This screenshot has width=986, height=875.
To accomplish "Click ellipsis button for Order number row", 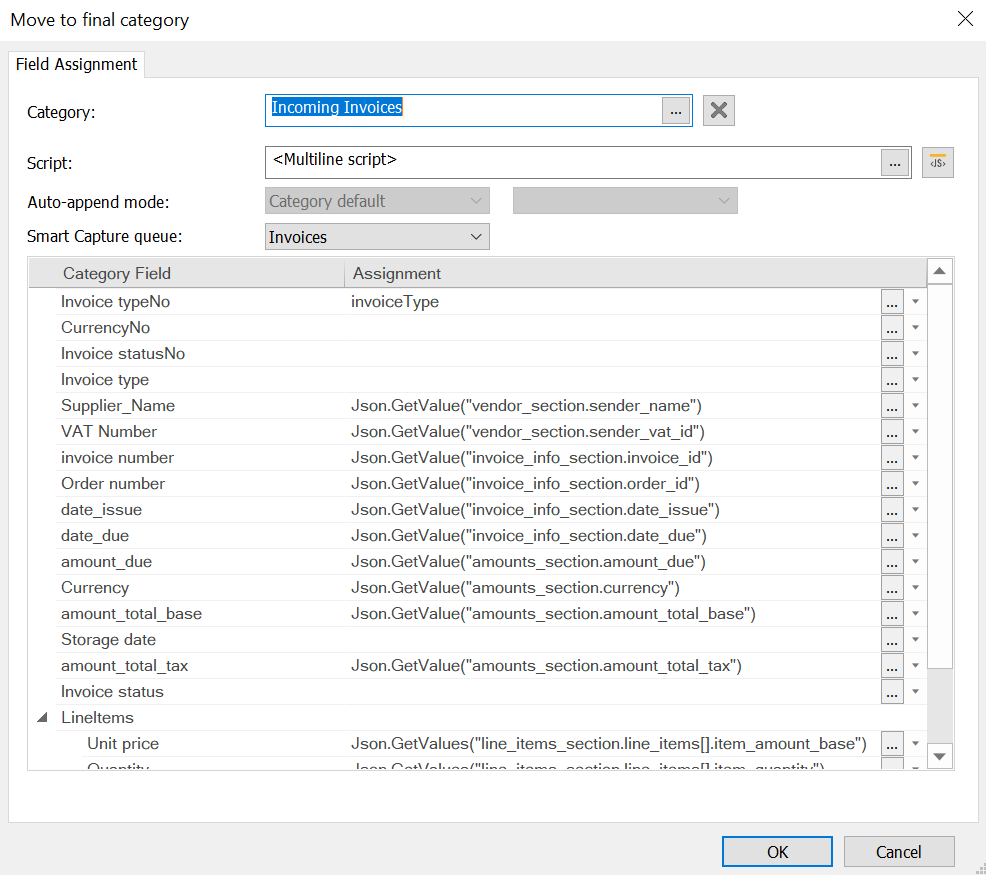I will click(892, 484).
